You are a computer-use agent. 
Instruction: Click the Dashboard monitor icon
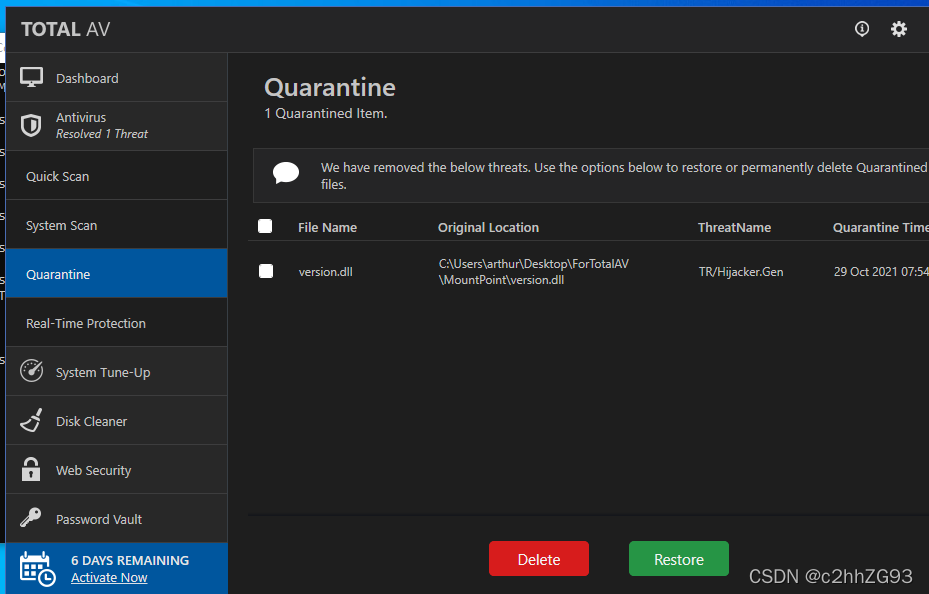pyautogui.click(x=31, y=78)
